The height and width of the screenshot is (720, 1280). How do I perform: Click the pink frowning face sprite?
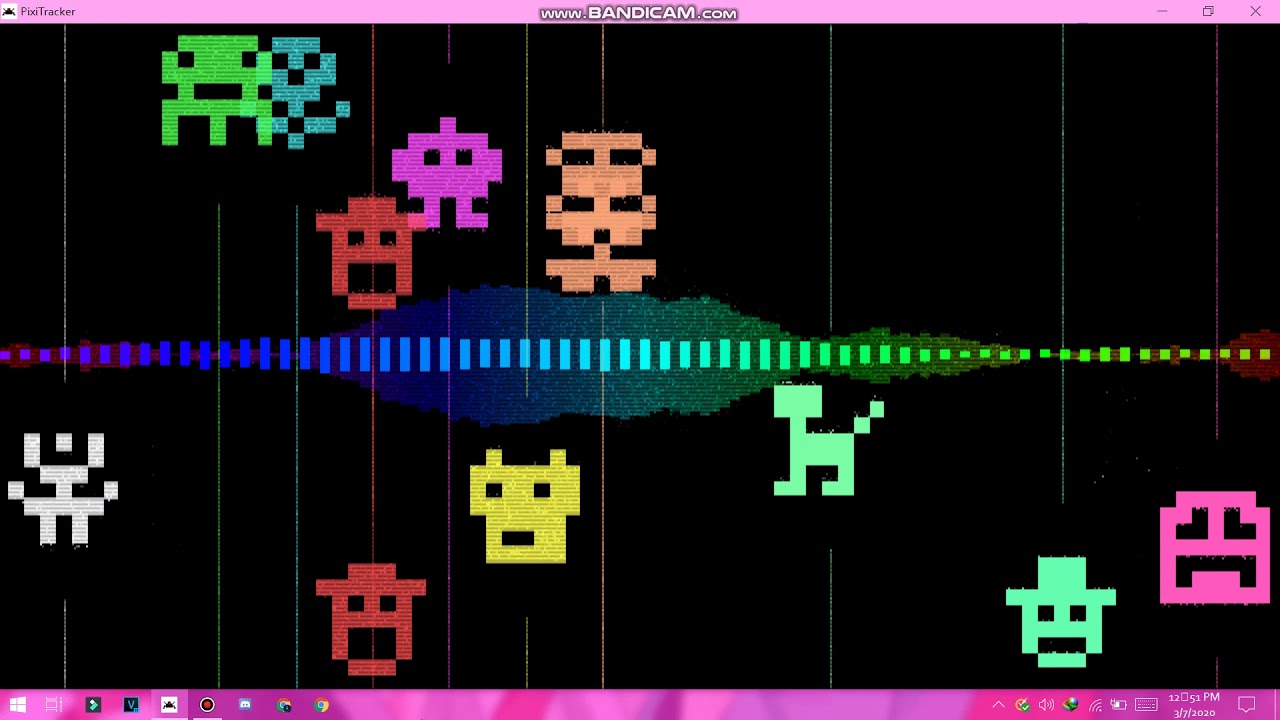point(1215,548)
